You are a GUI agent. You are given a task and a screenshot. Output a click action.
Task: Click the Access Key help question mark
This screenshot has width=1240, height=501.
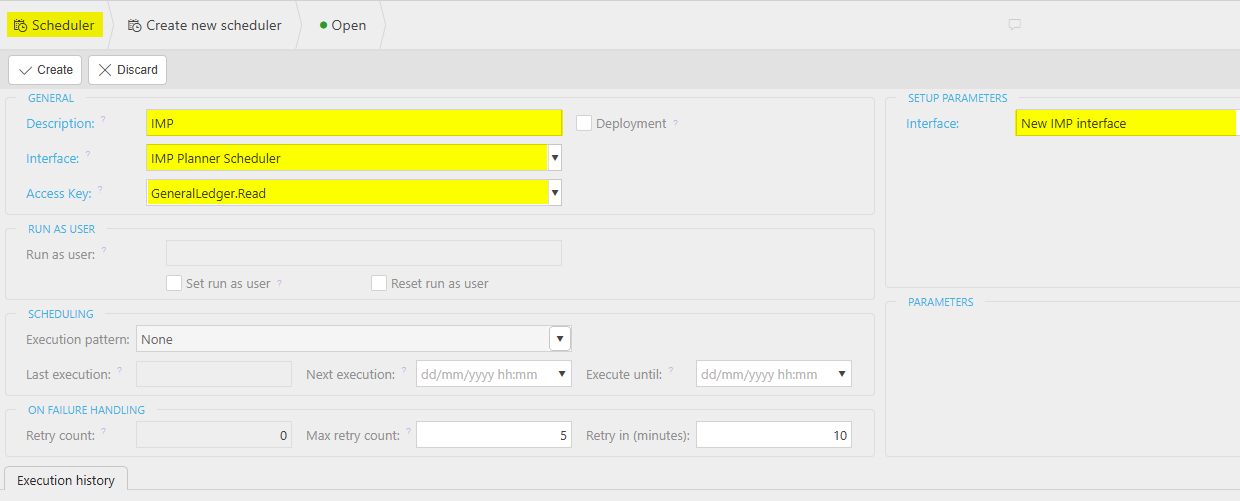(99, 190)
